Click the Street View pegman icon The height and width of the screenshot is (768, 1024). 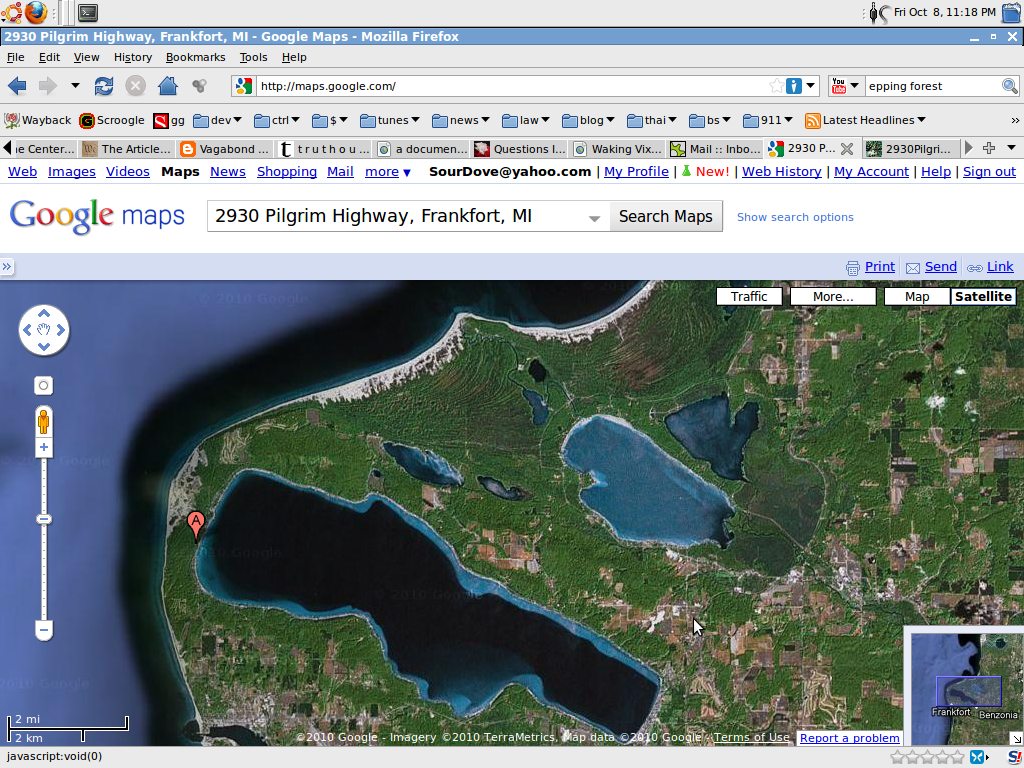[44, 420]
